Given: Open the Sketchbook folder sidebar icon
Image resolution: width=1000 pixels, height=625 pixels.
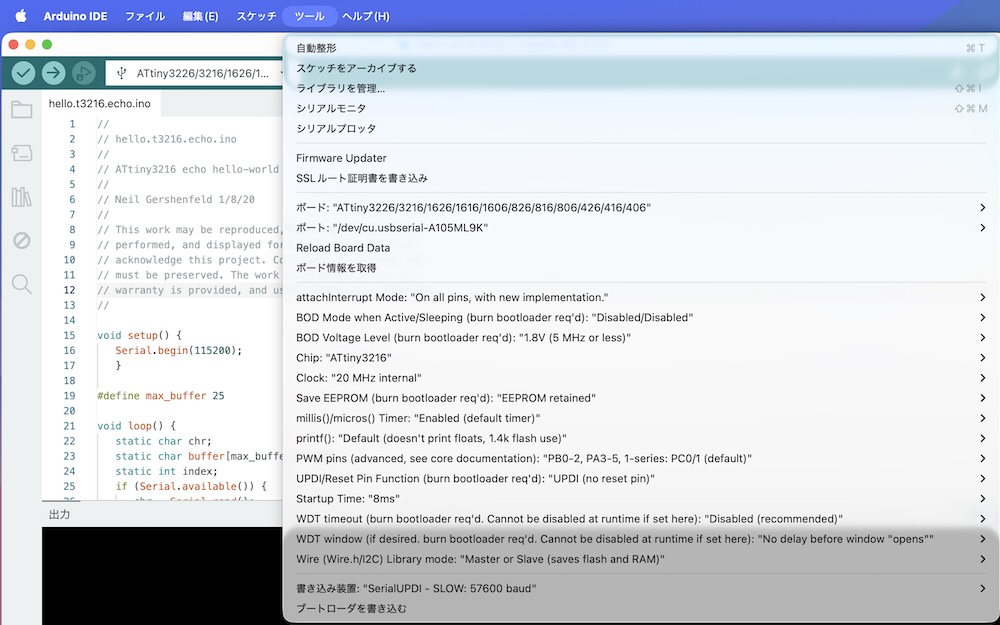Looking at the screenshot, I should [x=21, y=110].
